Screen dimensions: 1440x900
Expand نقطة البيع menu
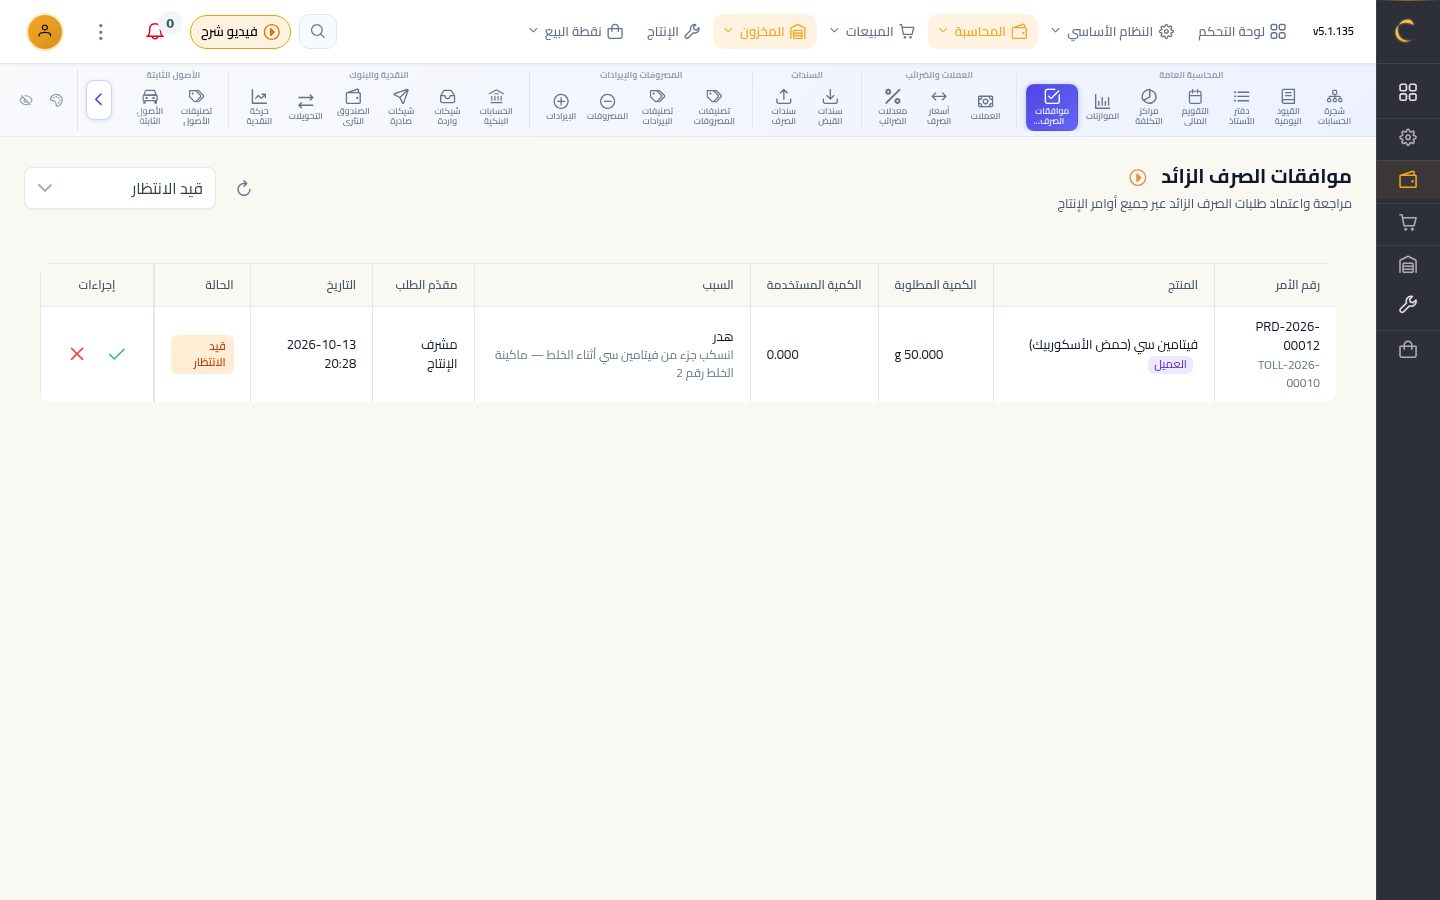tap(576, 32)
